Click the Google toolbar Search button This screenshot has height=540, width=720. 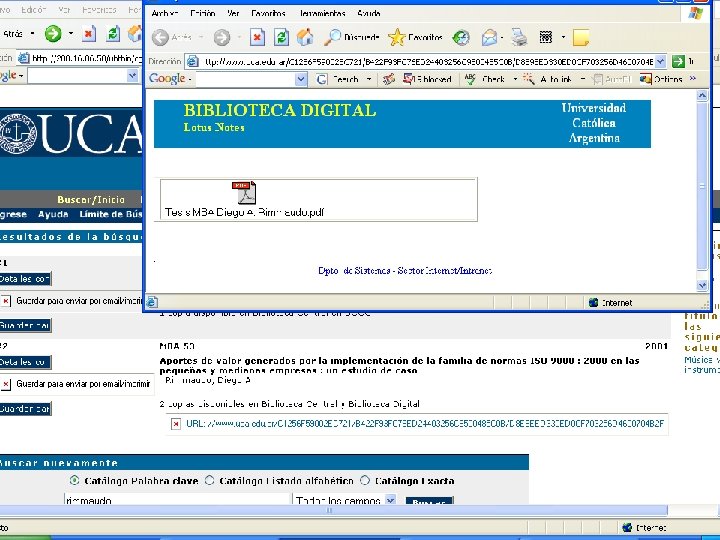[339, 79]
